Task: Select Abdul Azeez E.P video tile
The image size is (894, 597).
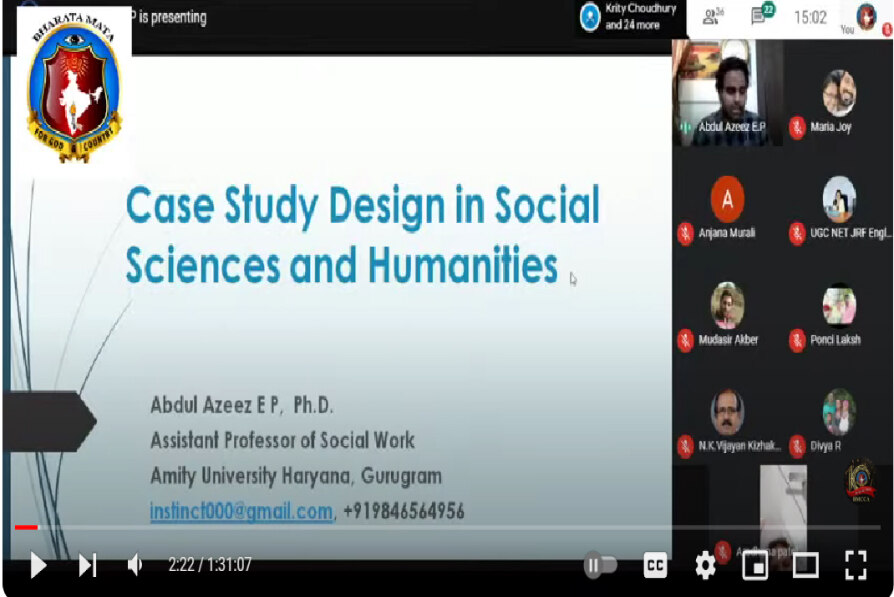Action: tap(726, 92)
